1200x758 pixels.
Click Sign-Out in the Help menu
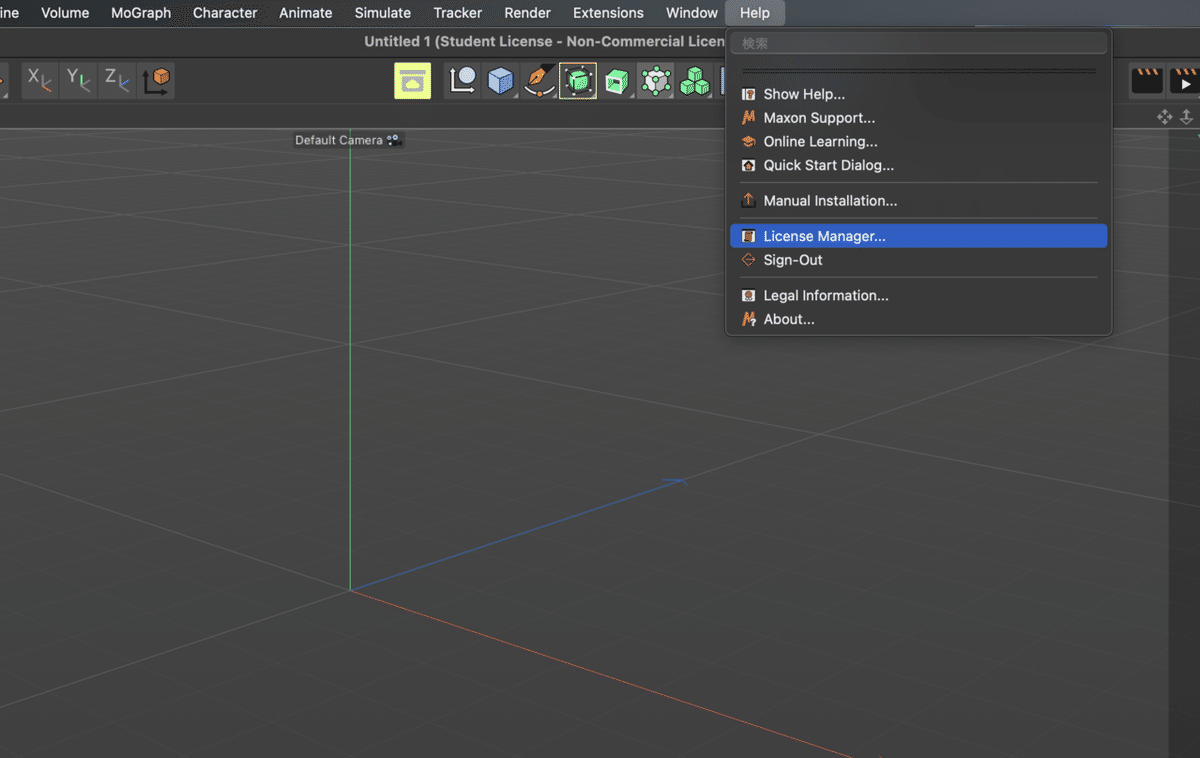[x=793, y=260]
